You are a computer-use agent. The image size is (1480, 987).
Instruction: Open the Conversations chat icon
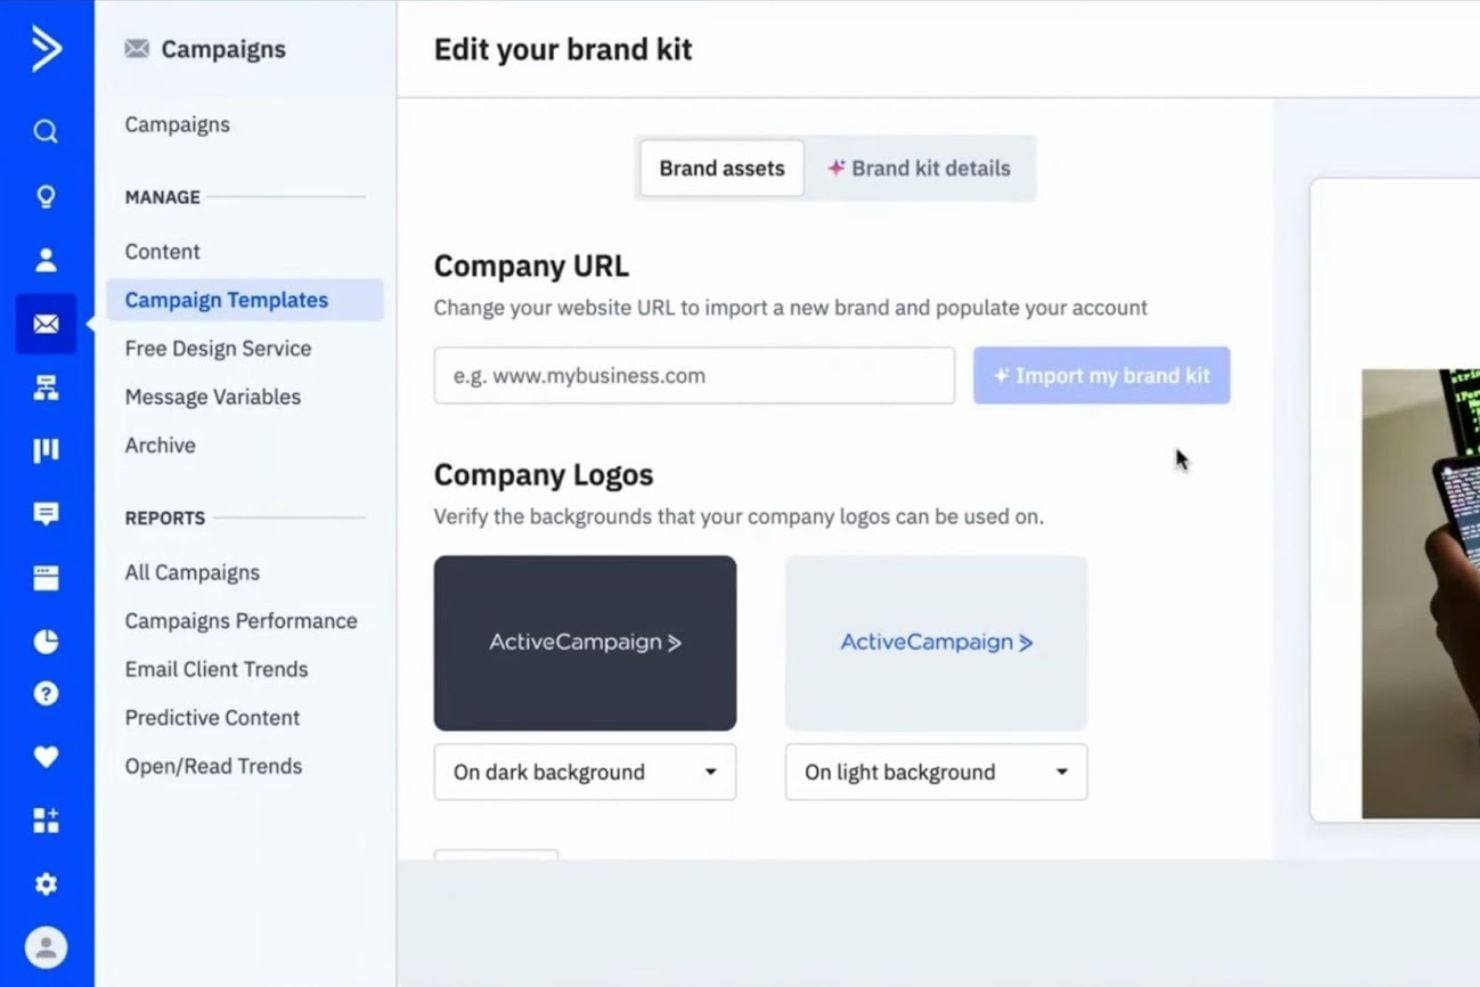46,514
